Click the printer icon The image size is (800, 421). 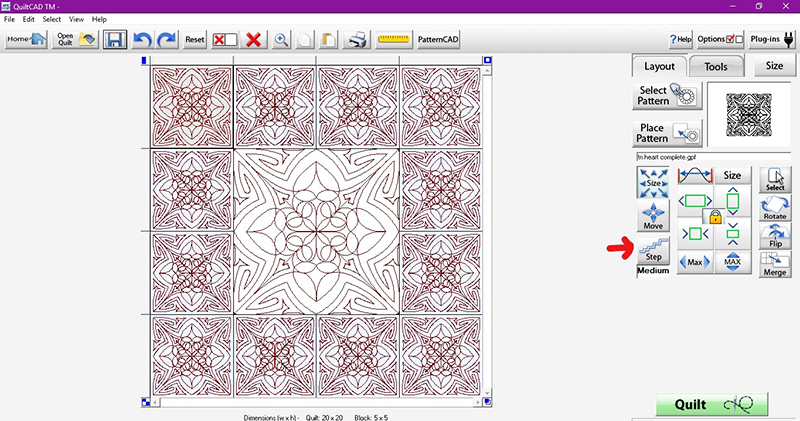pos(356,40)
